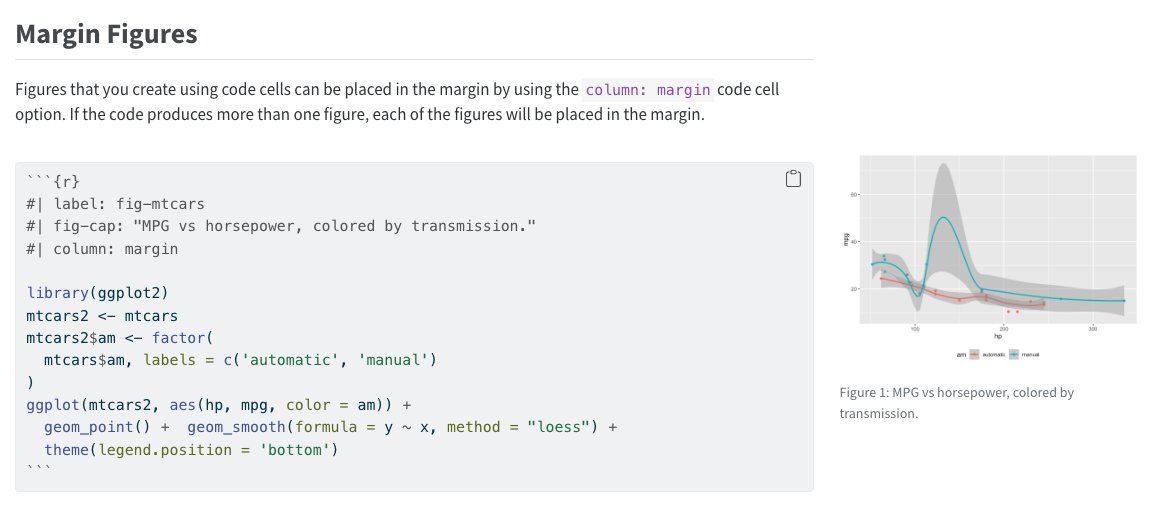Click the hp x-axis label on the plot
Viewport: 1150px width, 506px height.
pyautogui.click(x=997, y=336)
